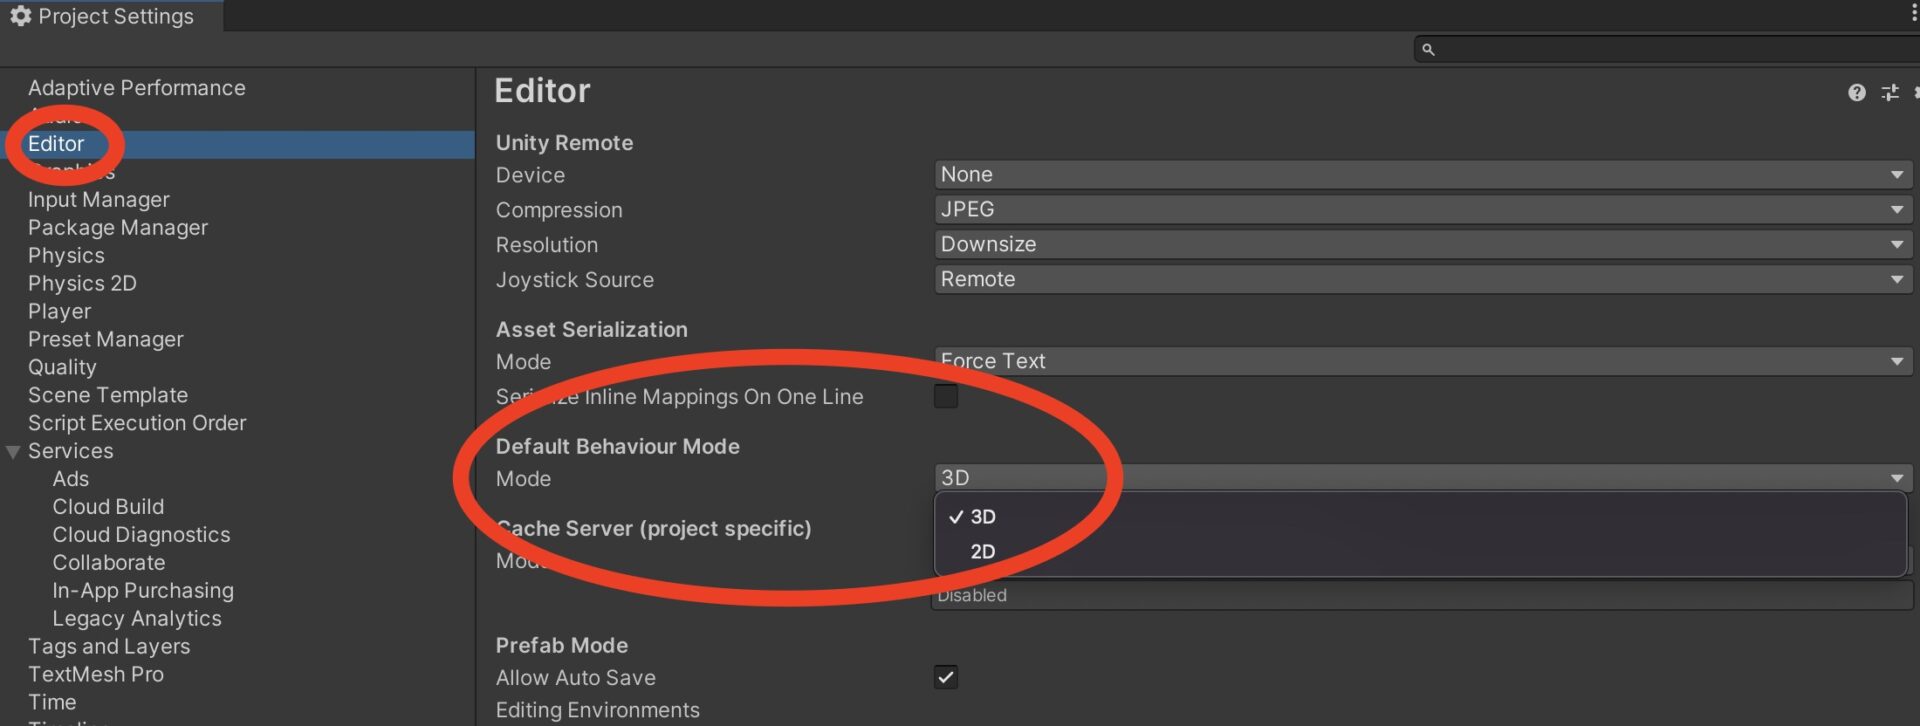The height and width of the screenshot is (726, 1920).
Task: Open Physics 2D settings category
Action: pyautogui.click(x=82, y=284)
